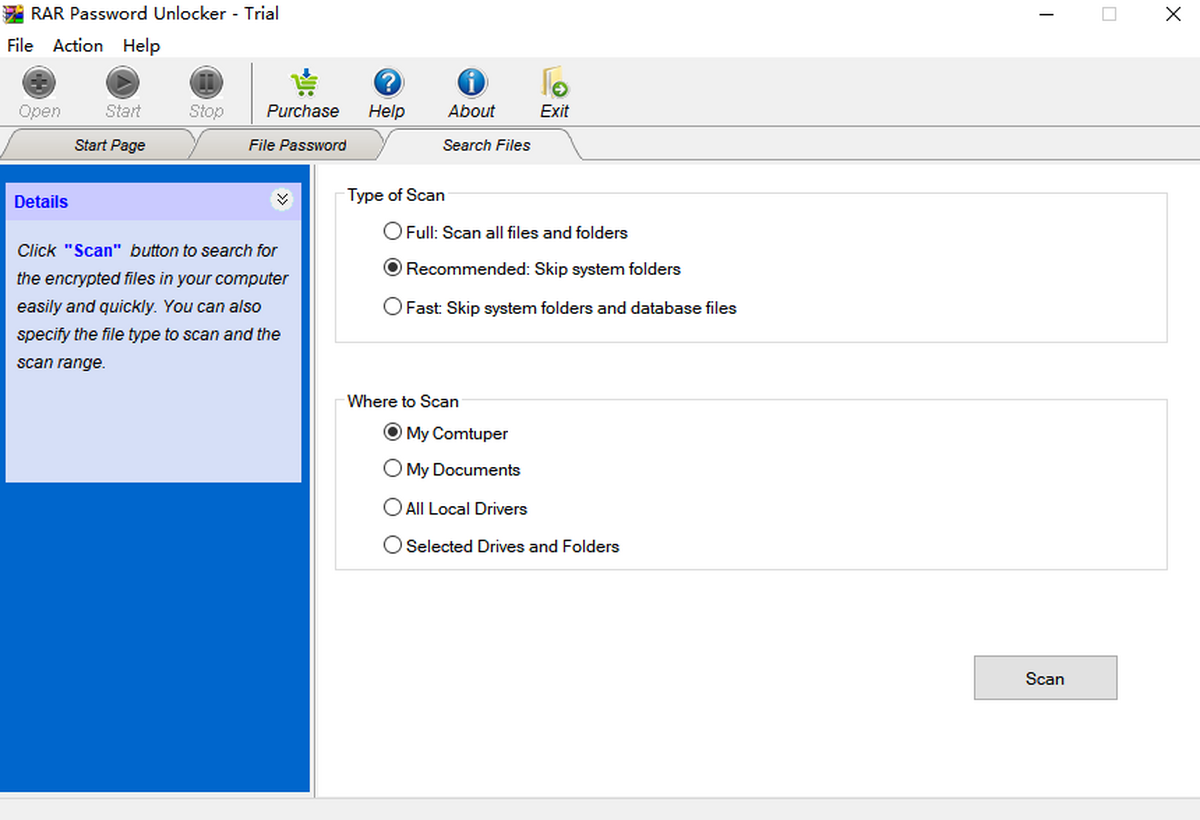Select Full: Scan all files and folders

506,232
